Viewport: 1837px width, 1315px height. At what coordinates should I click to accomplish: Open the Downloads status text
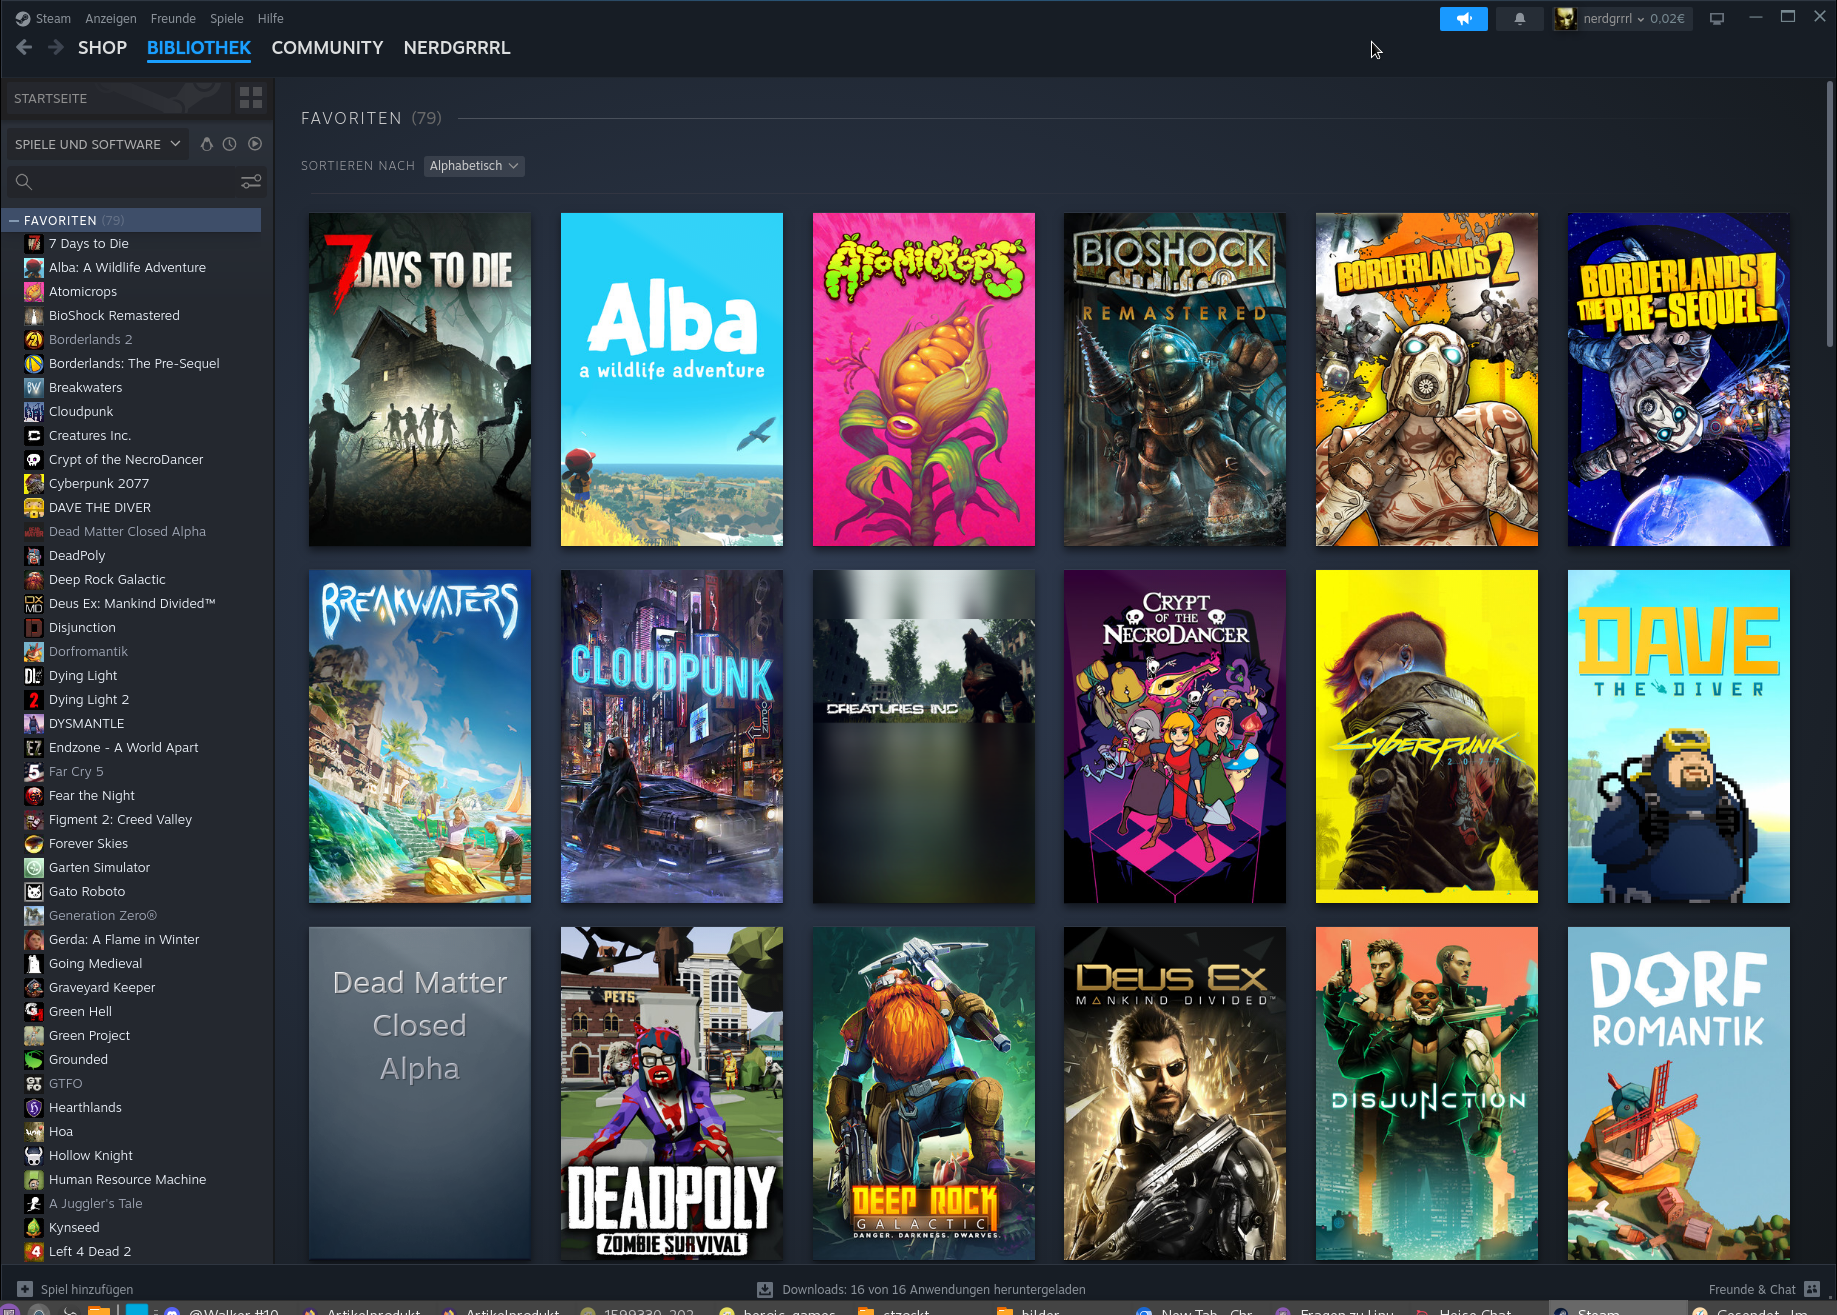934,1289
